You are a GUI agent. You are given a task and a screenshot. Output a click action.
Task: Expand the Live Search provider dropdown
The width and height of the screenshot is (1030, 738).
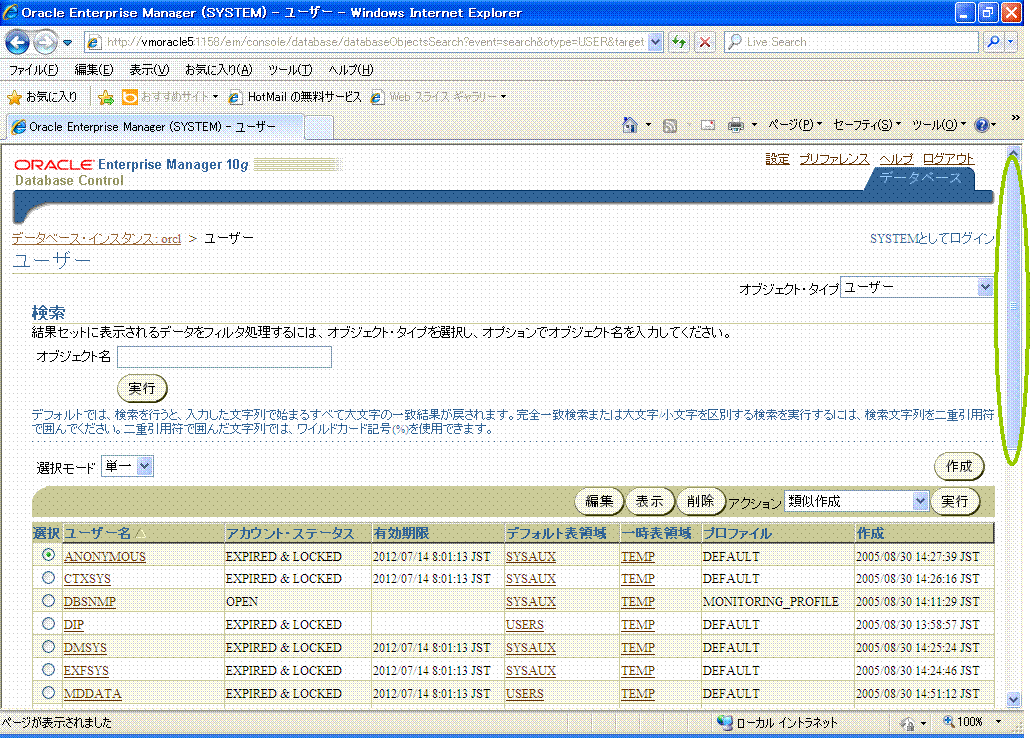(1011, 42)
